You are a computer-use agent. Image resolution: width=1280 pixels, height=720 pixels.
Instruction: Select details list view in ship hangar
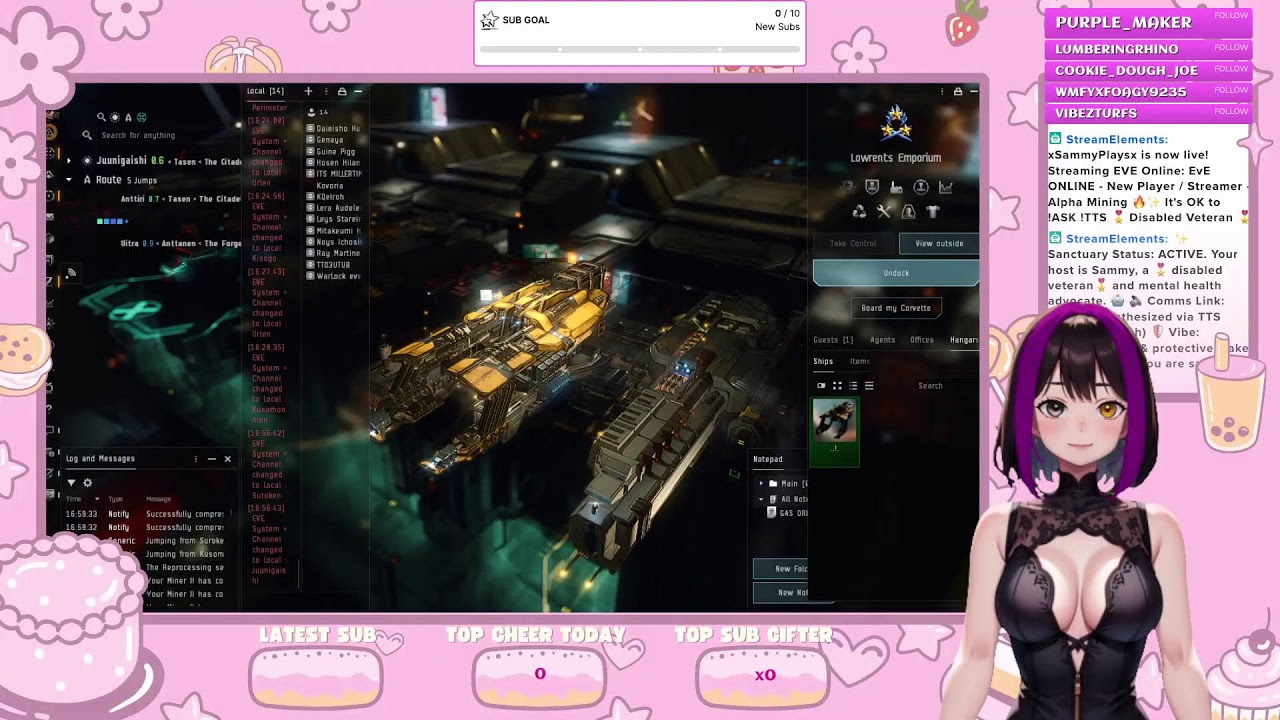853,386
